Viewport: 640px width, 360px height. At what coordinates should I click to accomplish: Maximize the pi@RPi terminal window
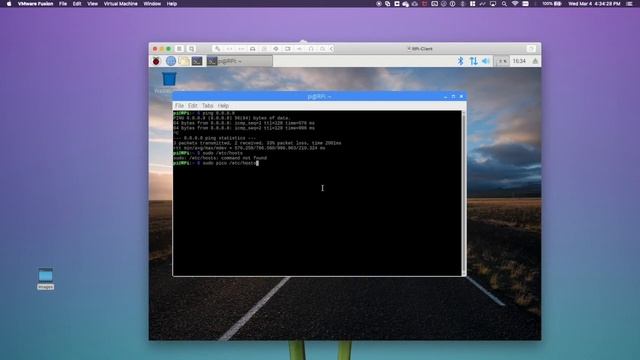coord(453,97)
